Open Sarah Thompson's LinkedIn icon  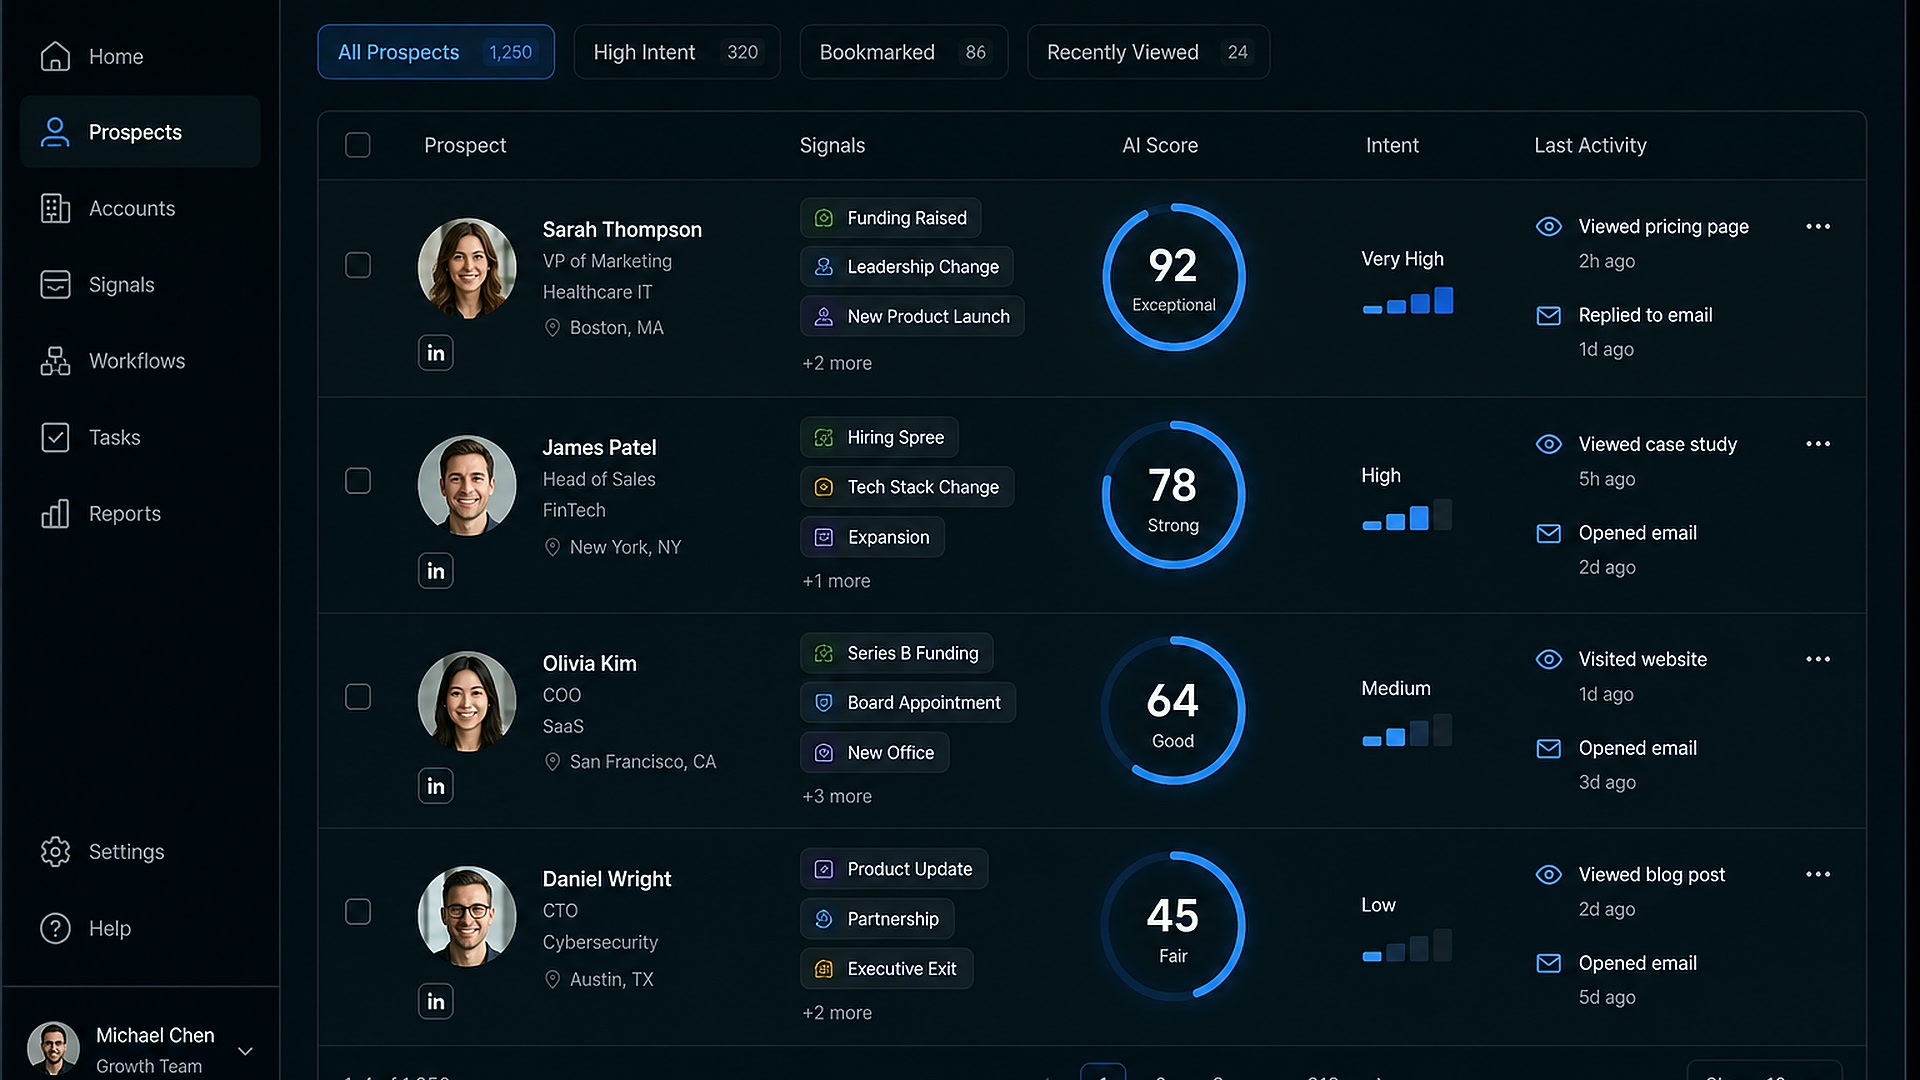tap(435, 353)
